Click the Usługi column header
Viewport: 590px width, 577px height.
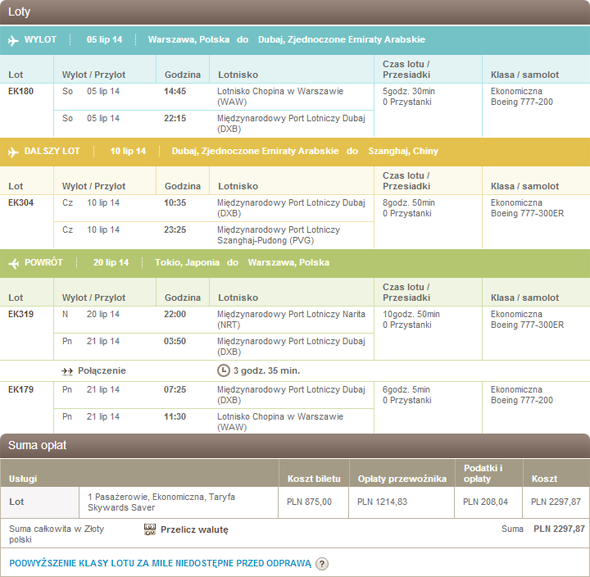(x=23, y=479)
